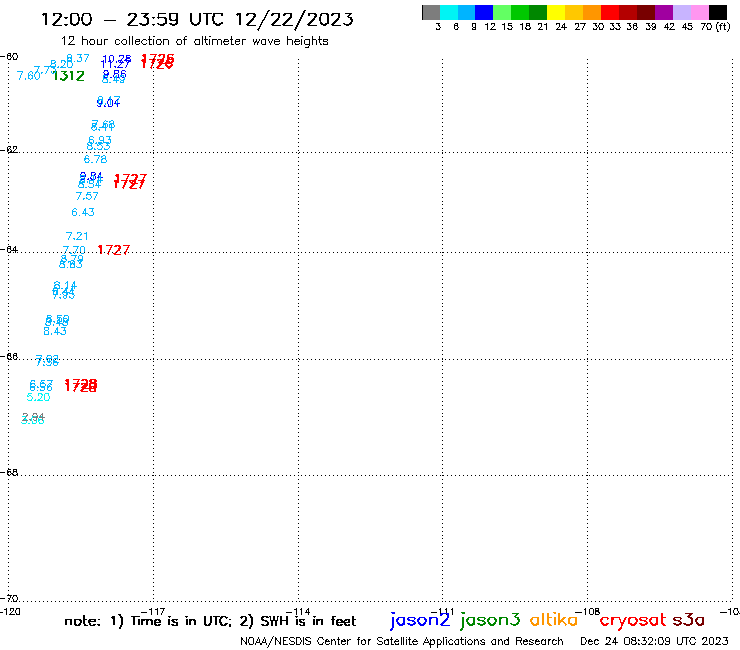The image size is (740, 650).
Task: Click the orange 'altika' legend label
Action: [554, 620]
